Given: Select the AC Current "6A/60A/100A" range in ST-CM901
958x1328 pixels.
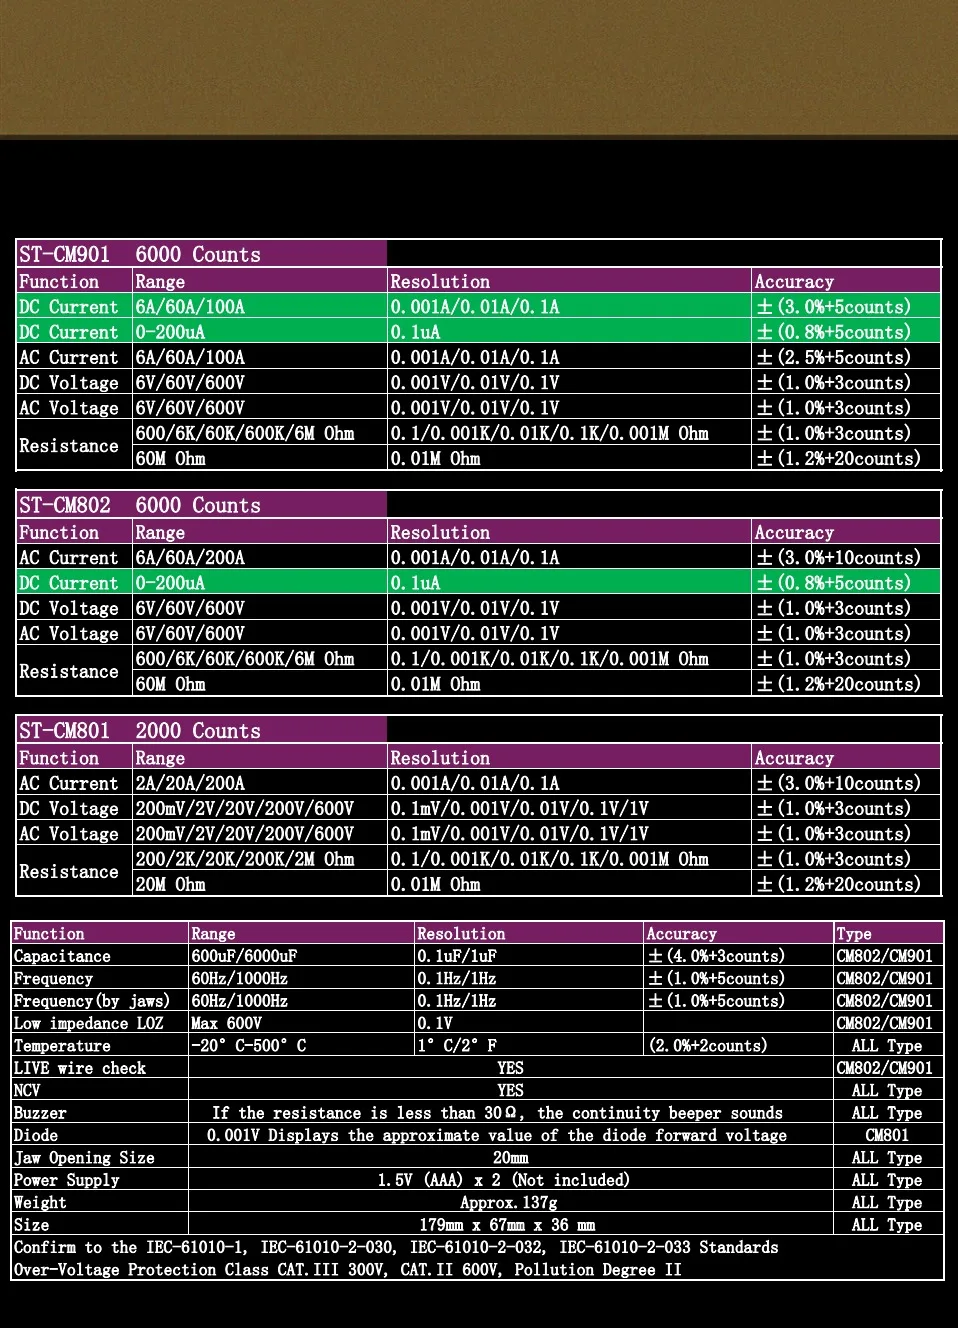Looking at the screenshot, I should pos(190,357).
